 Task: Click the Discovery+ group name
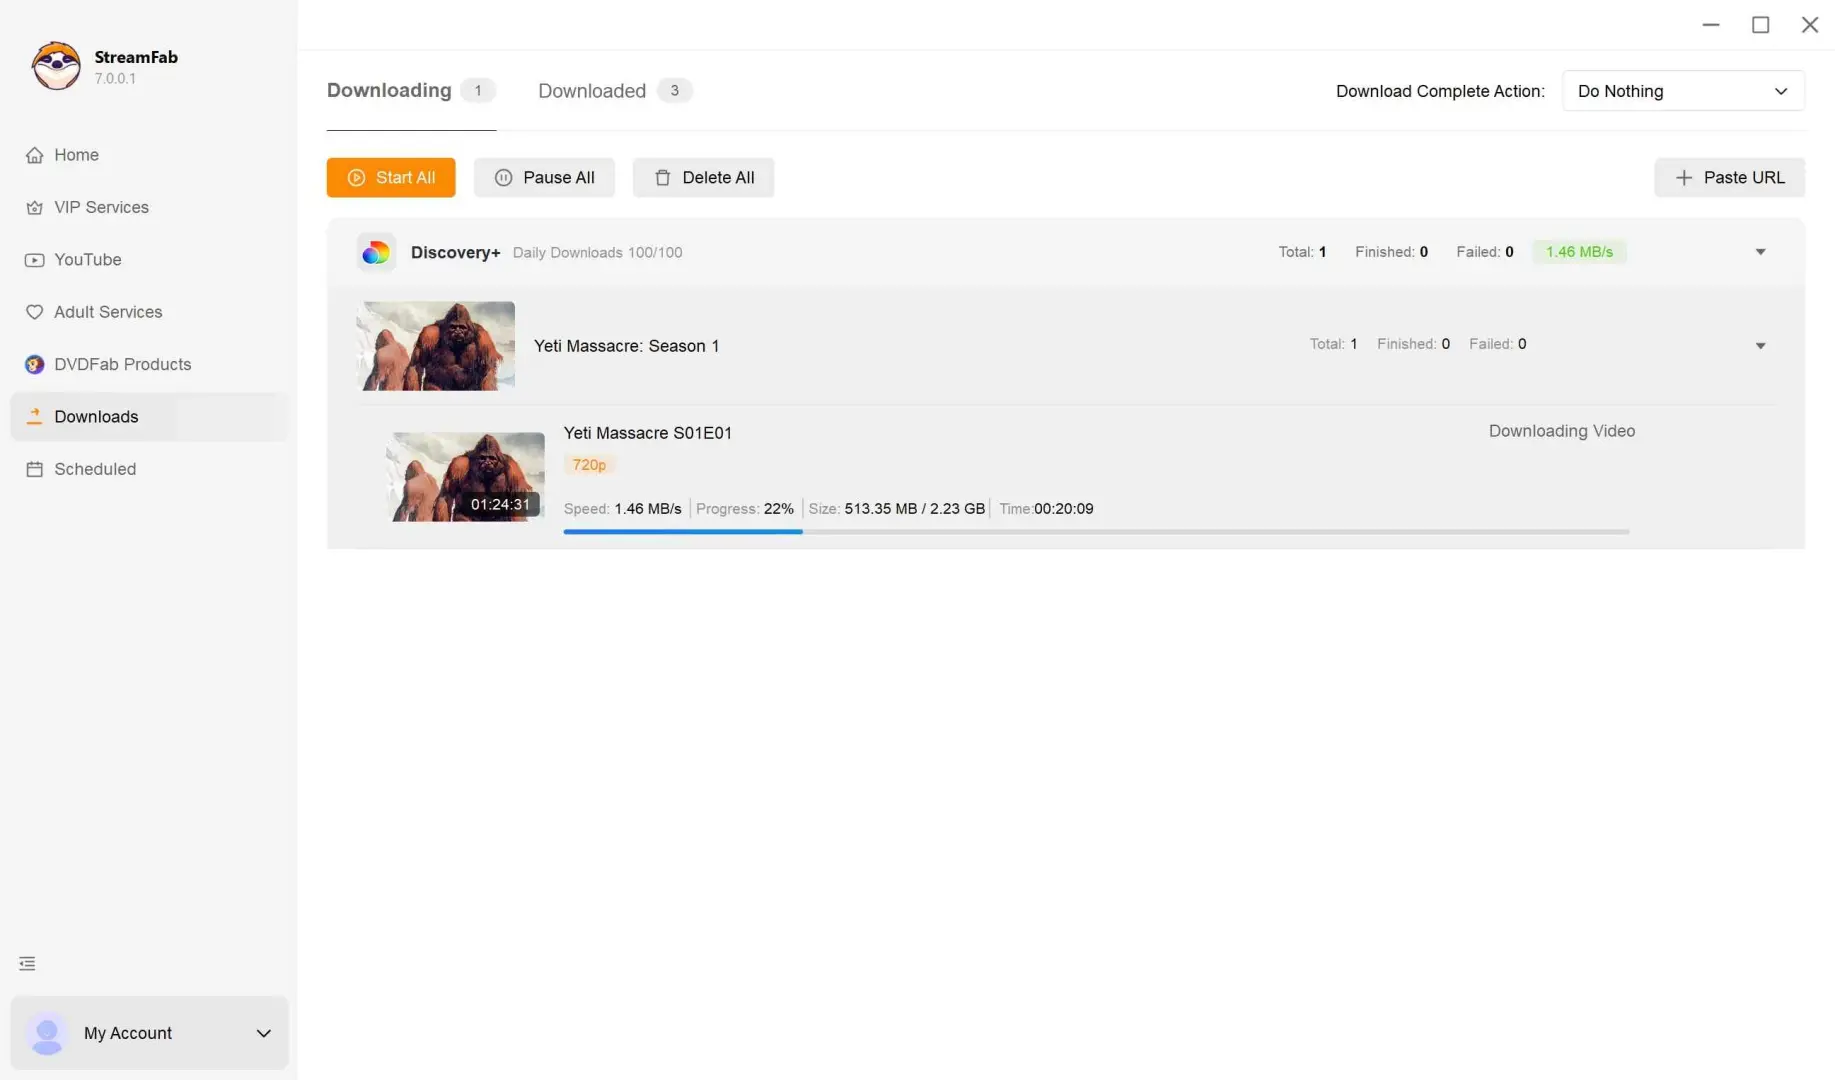[455, 253]
